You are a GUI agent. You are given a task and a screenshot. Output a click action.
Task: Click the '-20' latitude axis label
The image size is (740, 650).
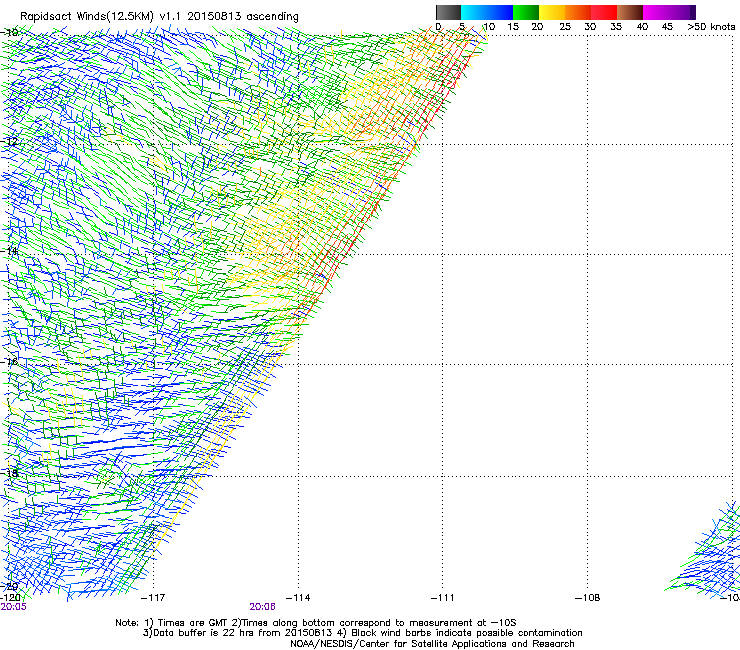click(10, 586)
